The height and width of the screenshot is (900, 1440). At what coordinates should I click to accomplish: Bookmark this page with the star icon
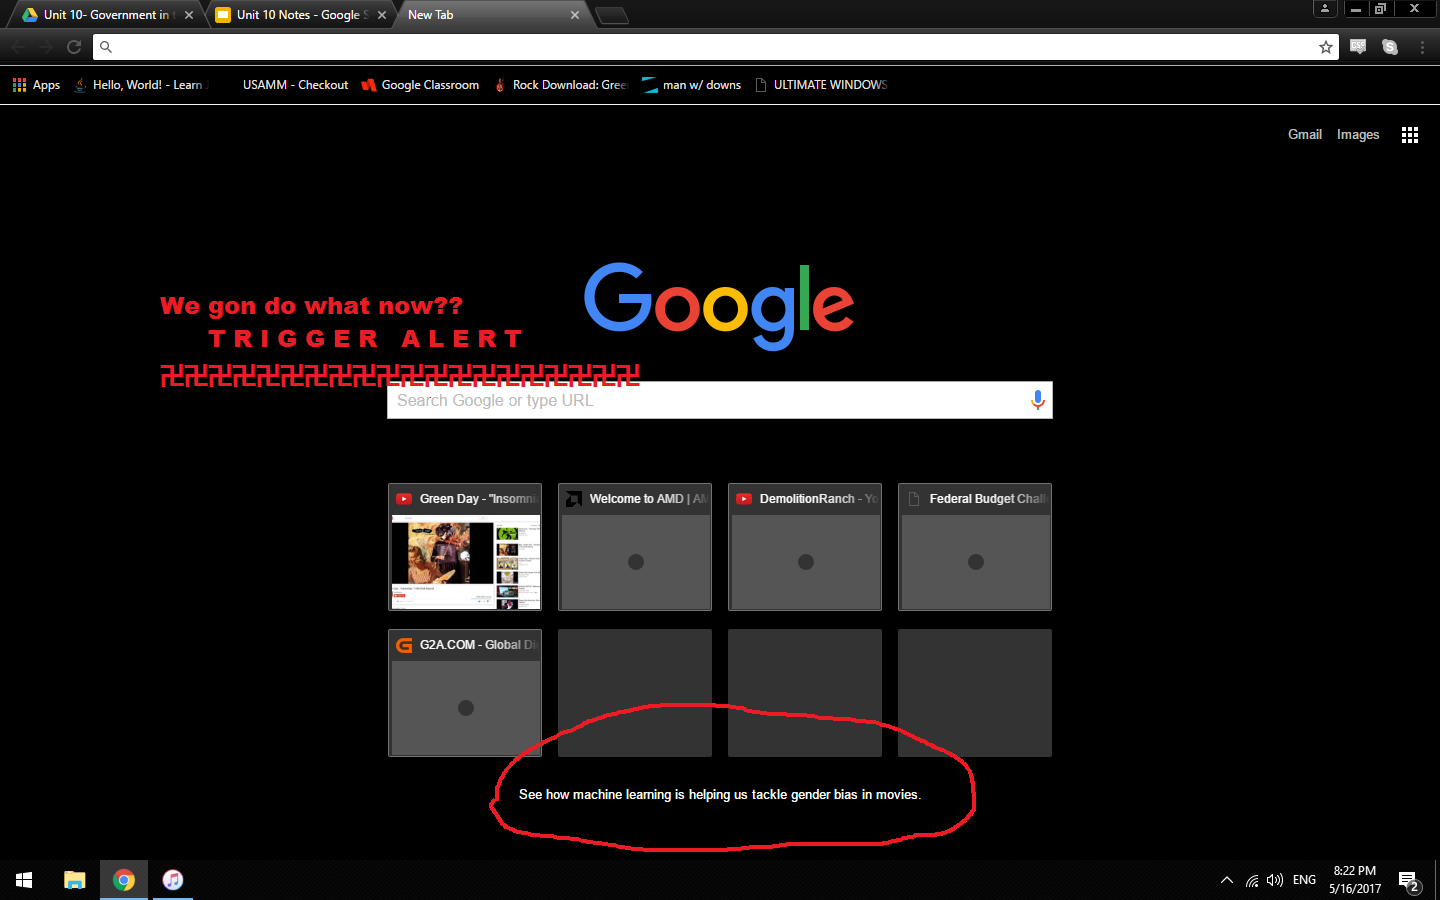[1326, 47]
